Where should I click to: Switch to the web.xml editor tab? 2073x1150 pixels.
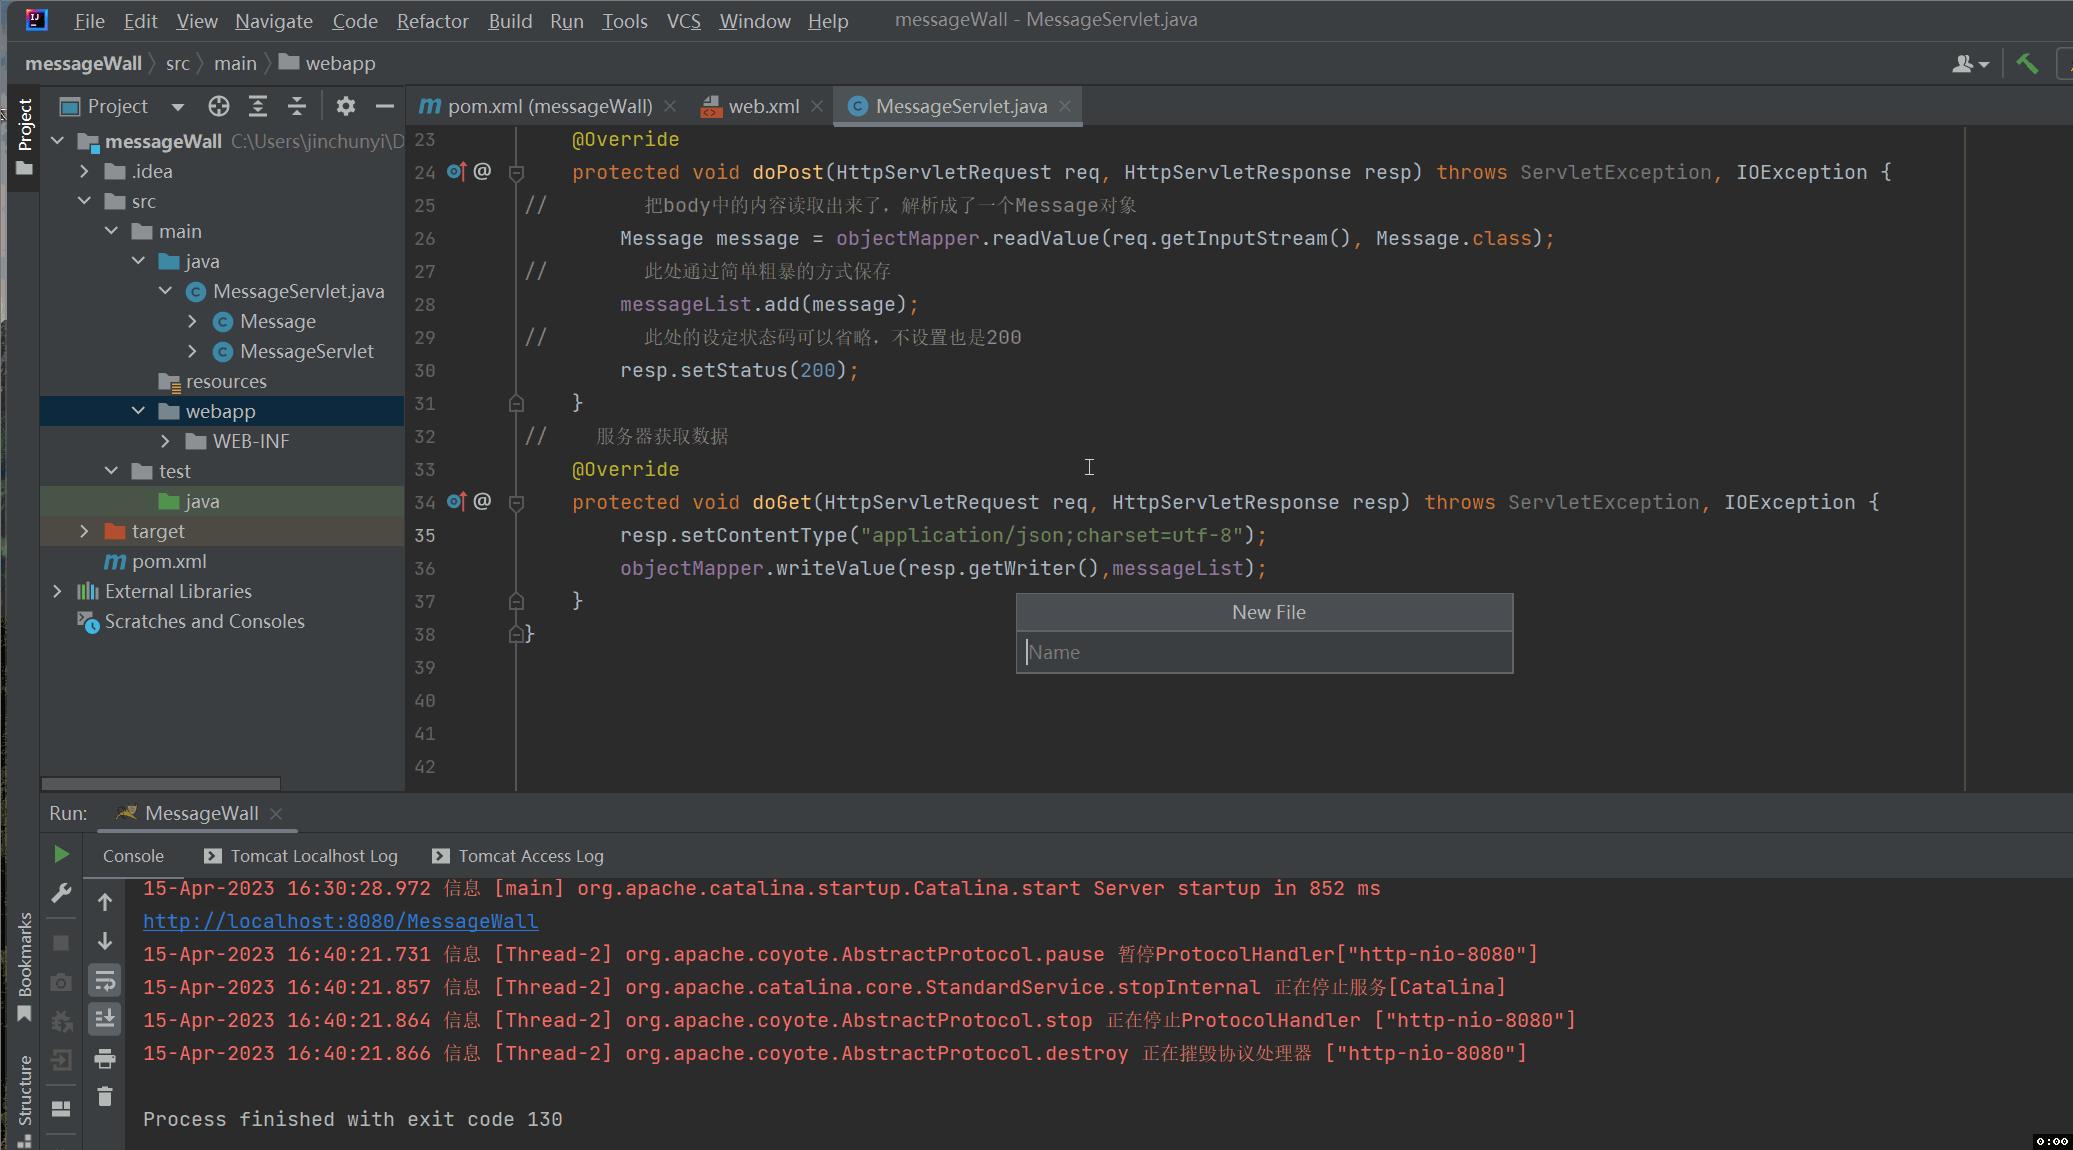(763, 106)
